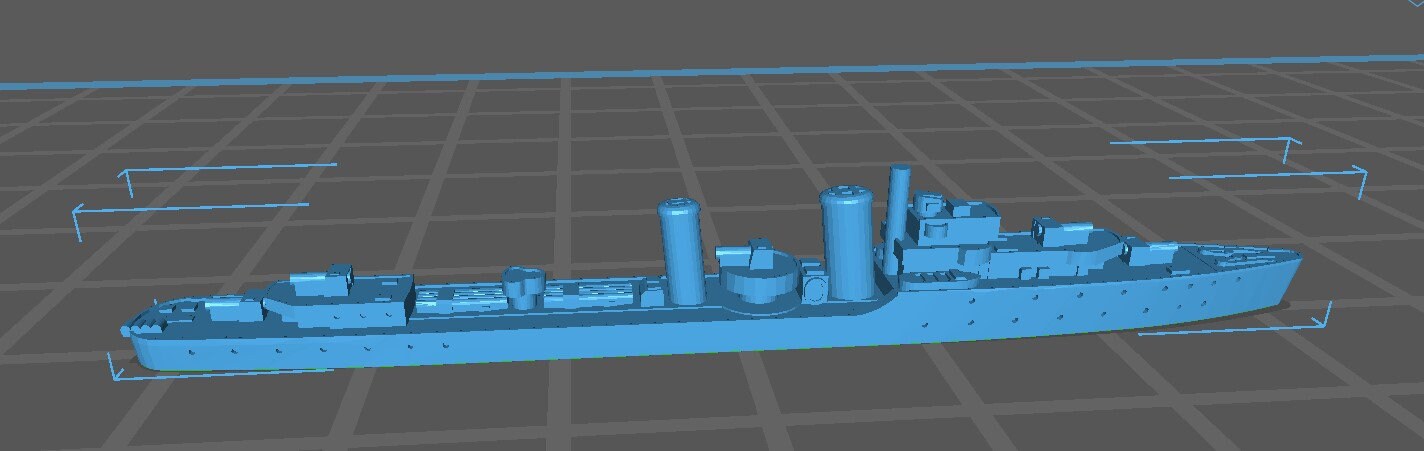Select the taller forward funnel of the ship
The width and height of the screenshot is (1424, 451).
coord(847,243)
